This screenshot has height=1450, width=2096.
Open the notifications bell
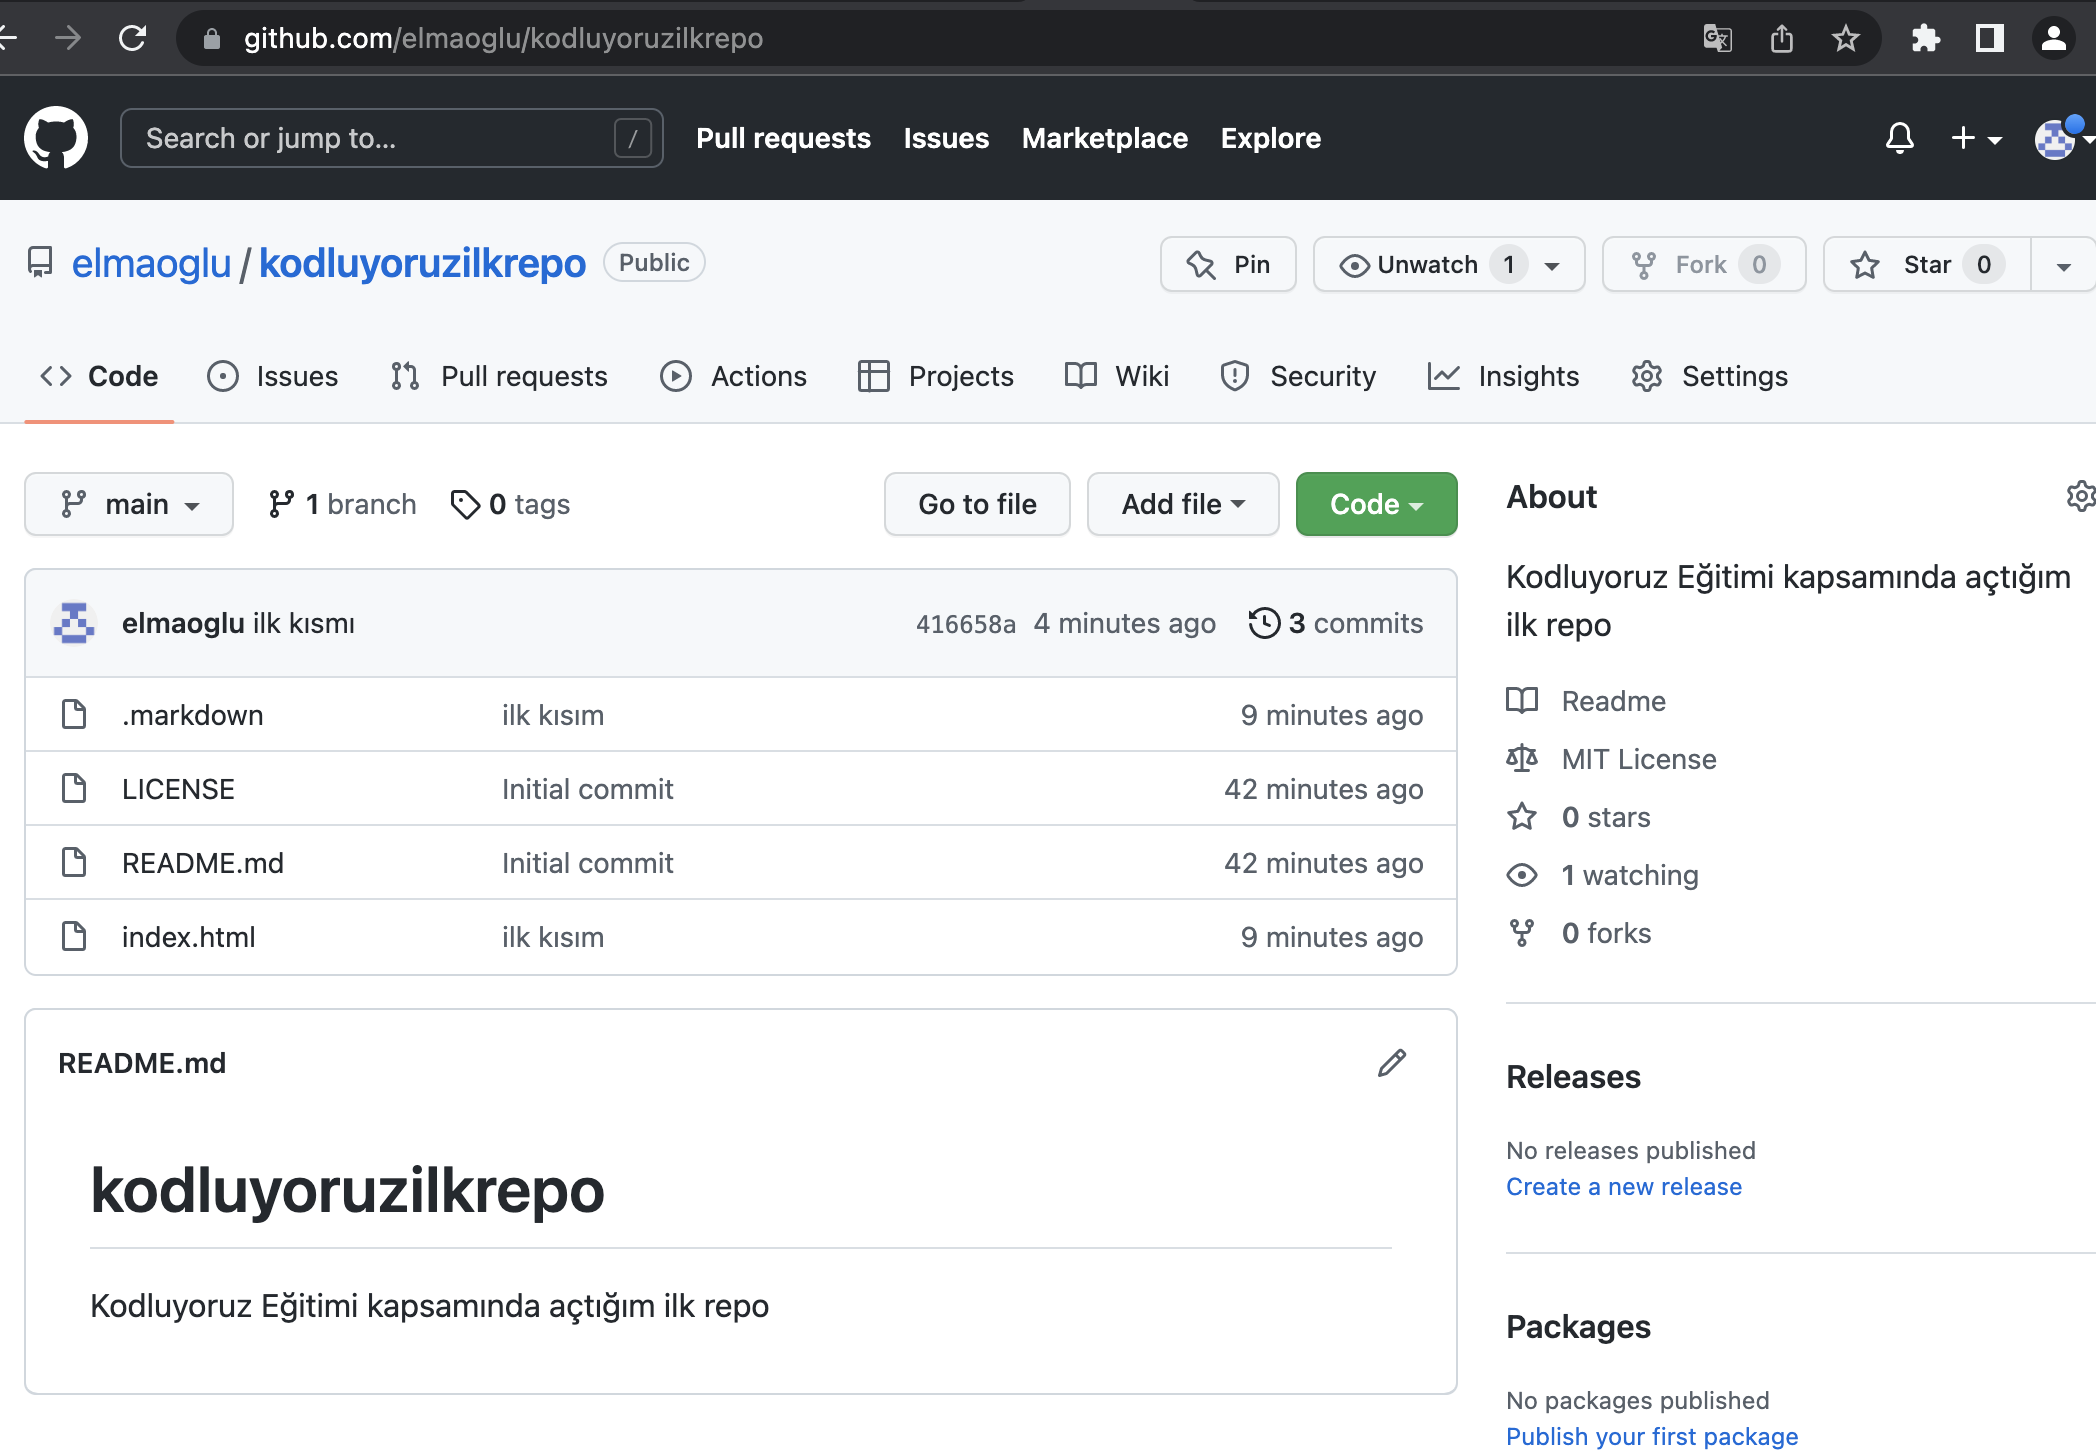[x=1899, y=138]
